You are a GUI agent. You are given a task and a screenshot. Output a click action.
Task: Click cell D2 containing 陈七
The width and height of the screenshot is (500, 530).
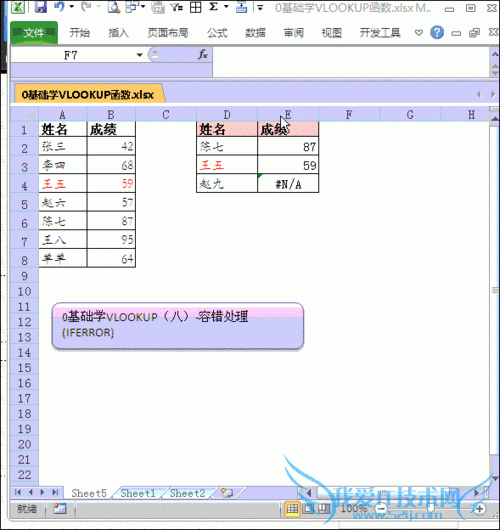pyautogui.click(x=227, y=147)
